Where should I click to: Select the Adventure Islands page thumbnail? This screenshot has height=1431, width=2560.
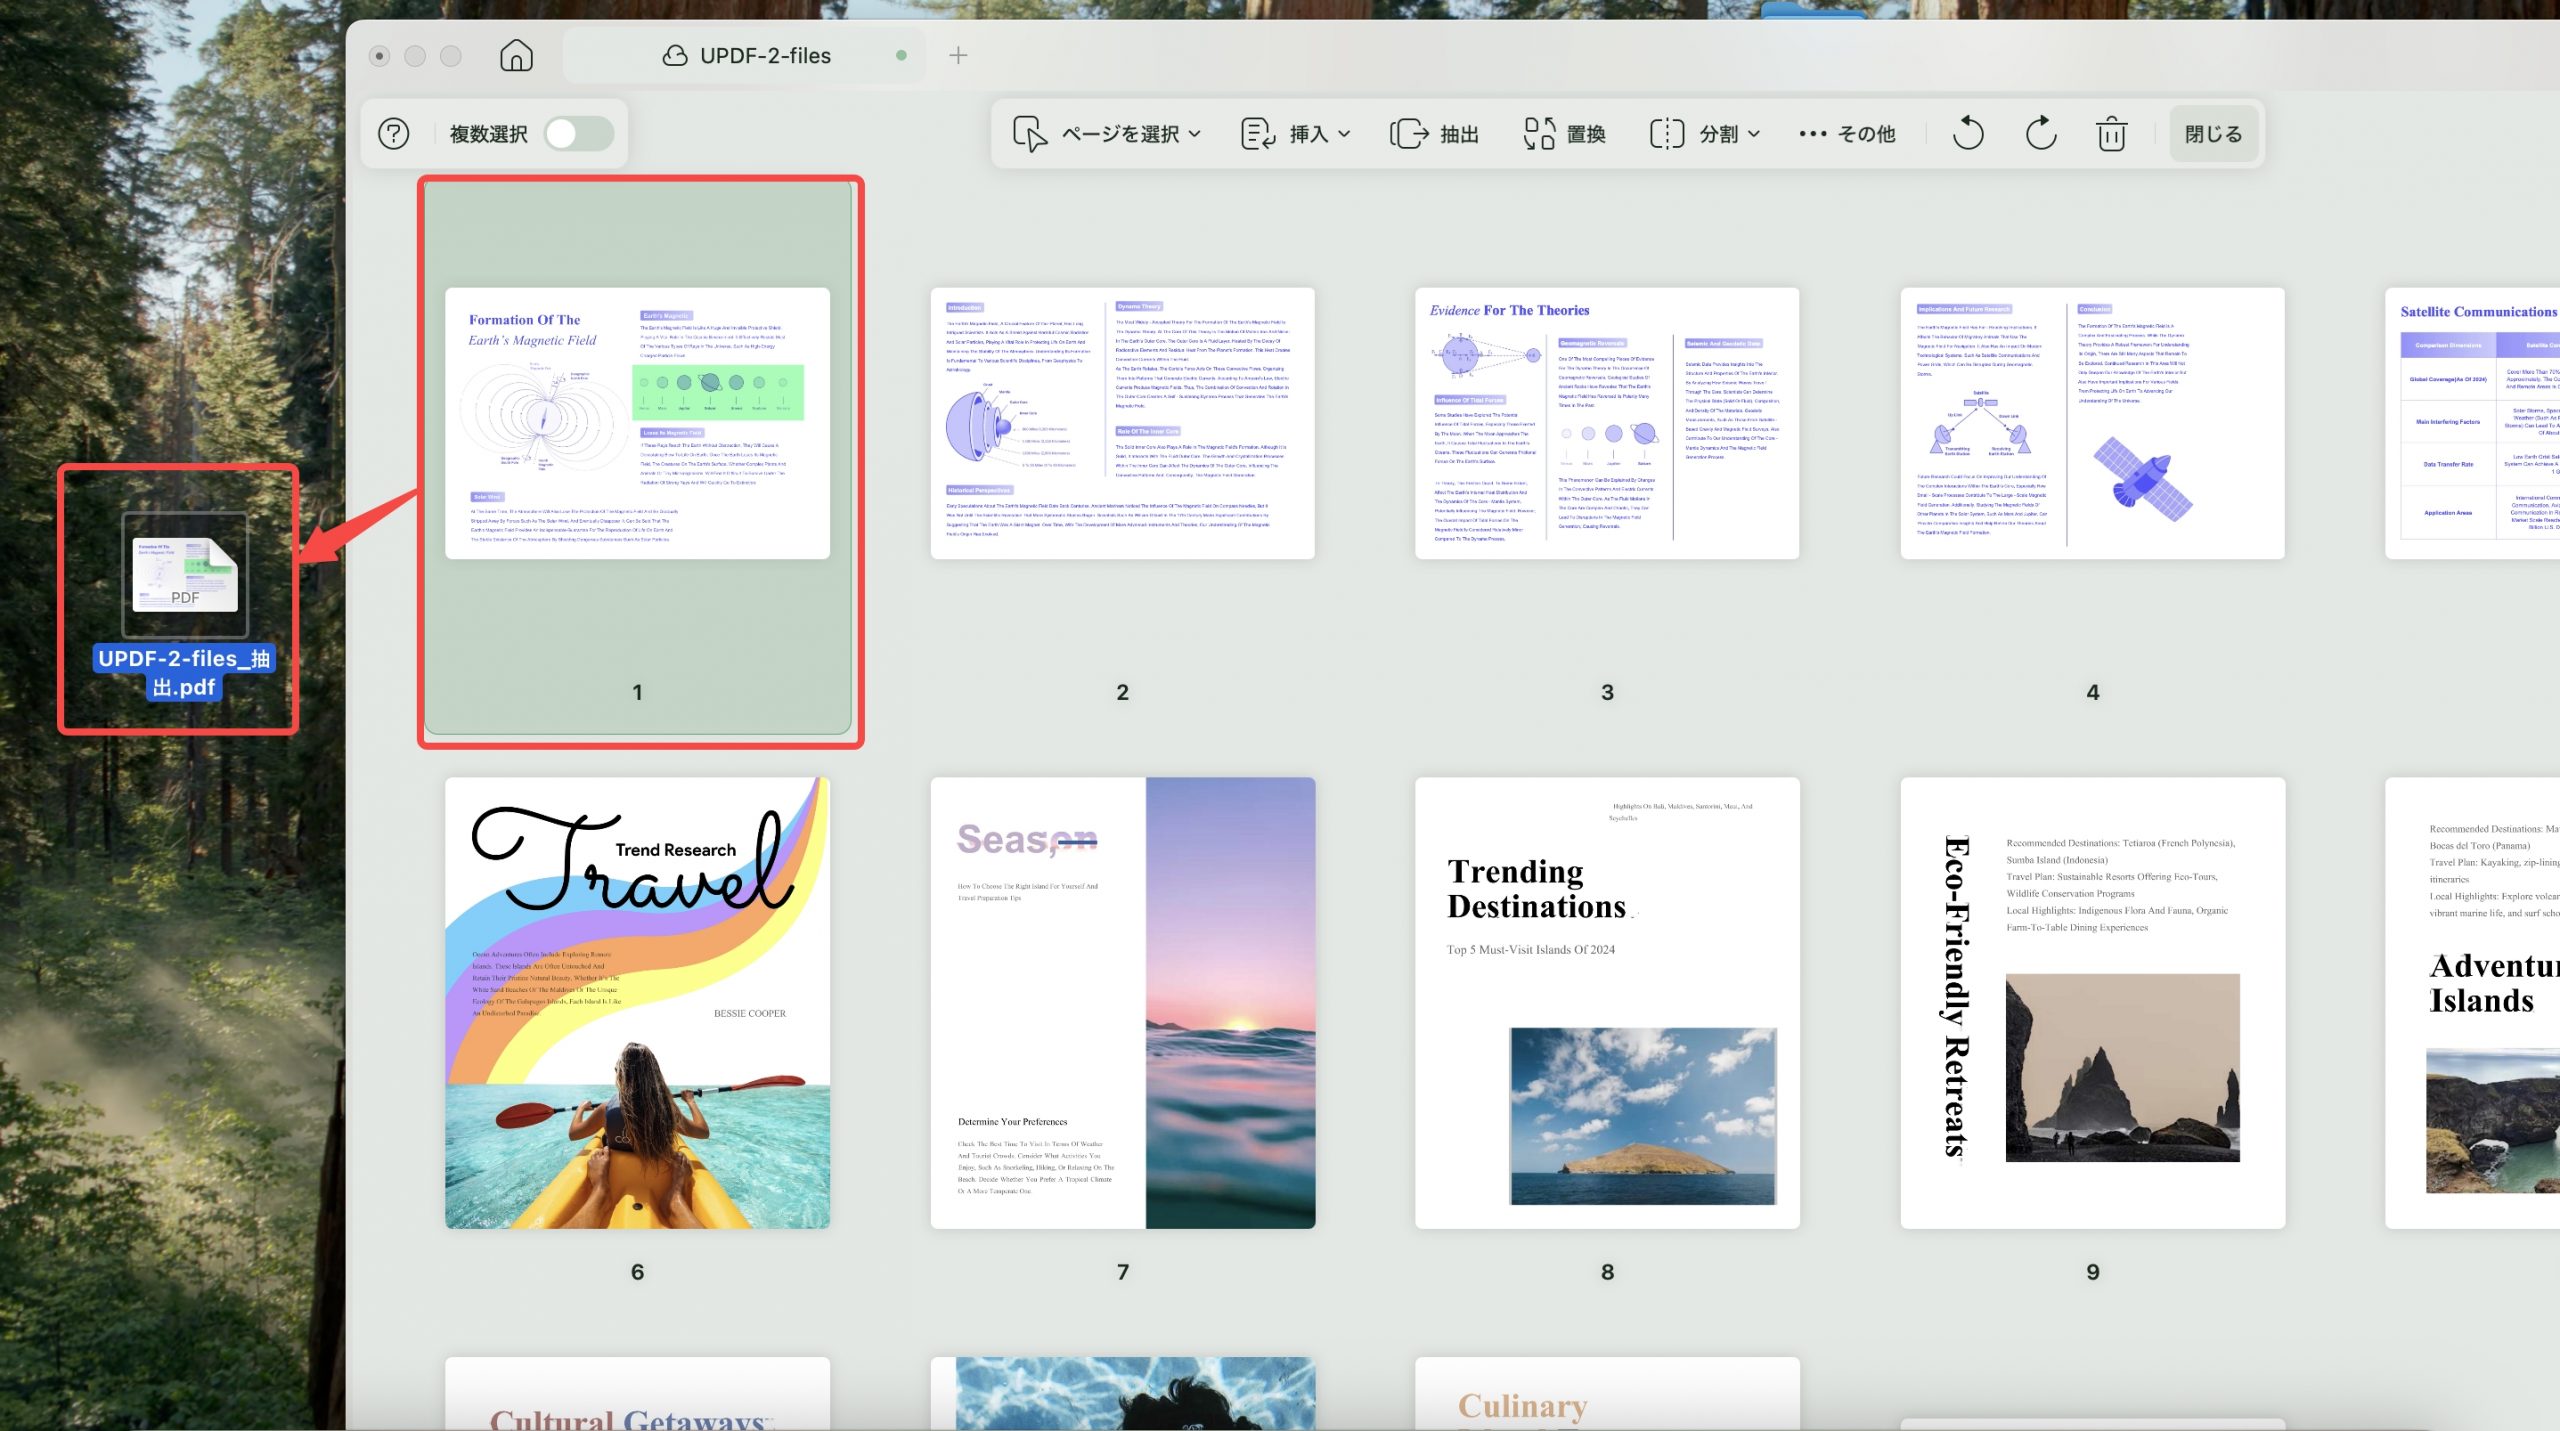2472,1003
